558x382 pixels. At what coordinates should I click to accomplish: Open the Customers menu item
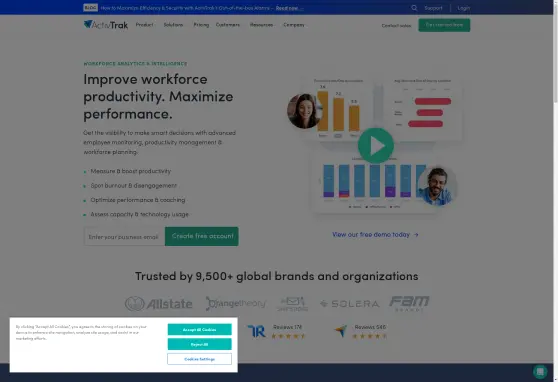point(228,25)
